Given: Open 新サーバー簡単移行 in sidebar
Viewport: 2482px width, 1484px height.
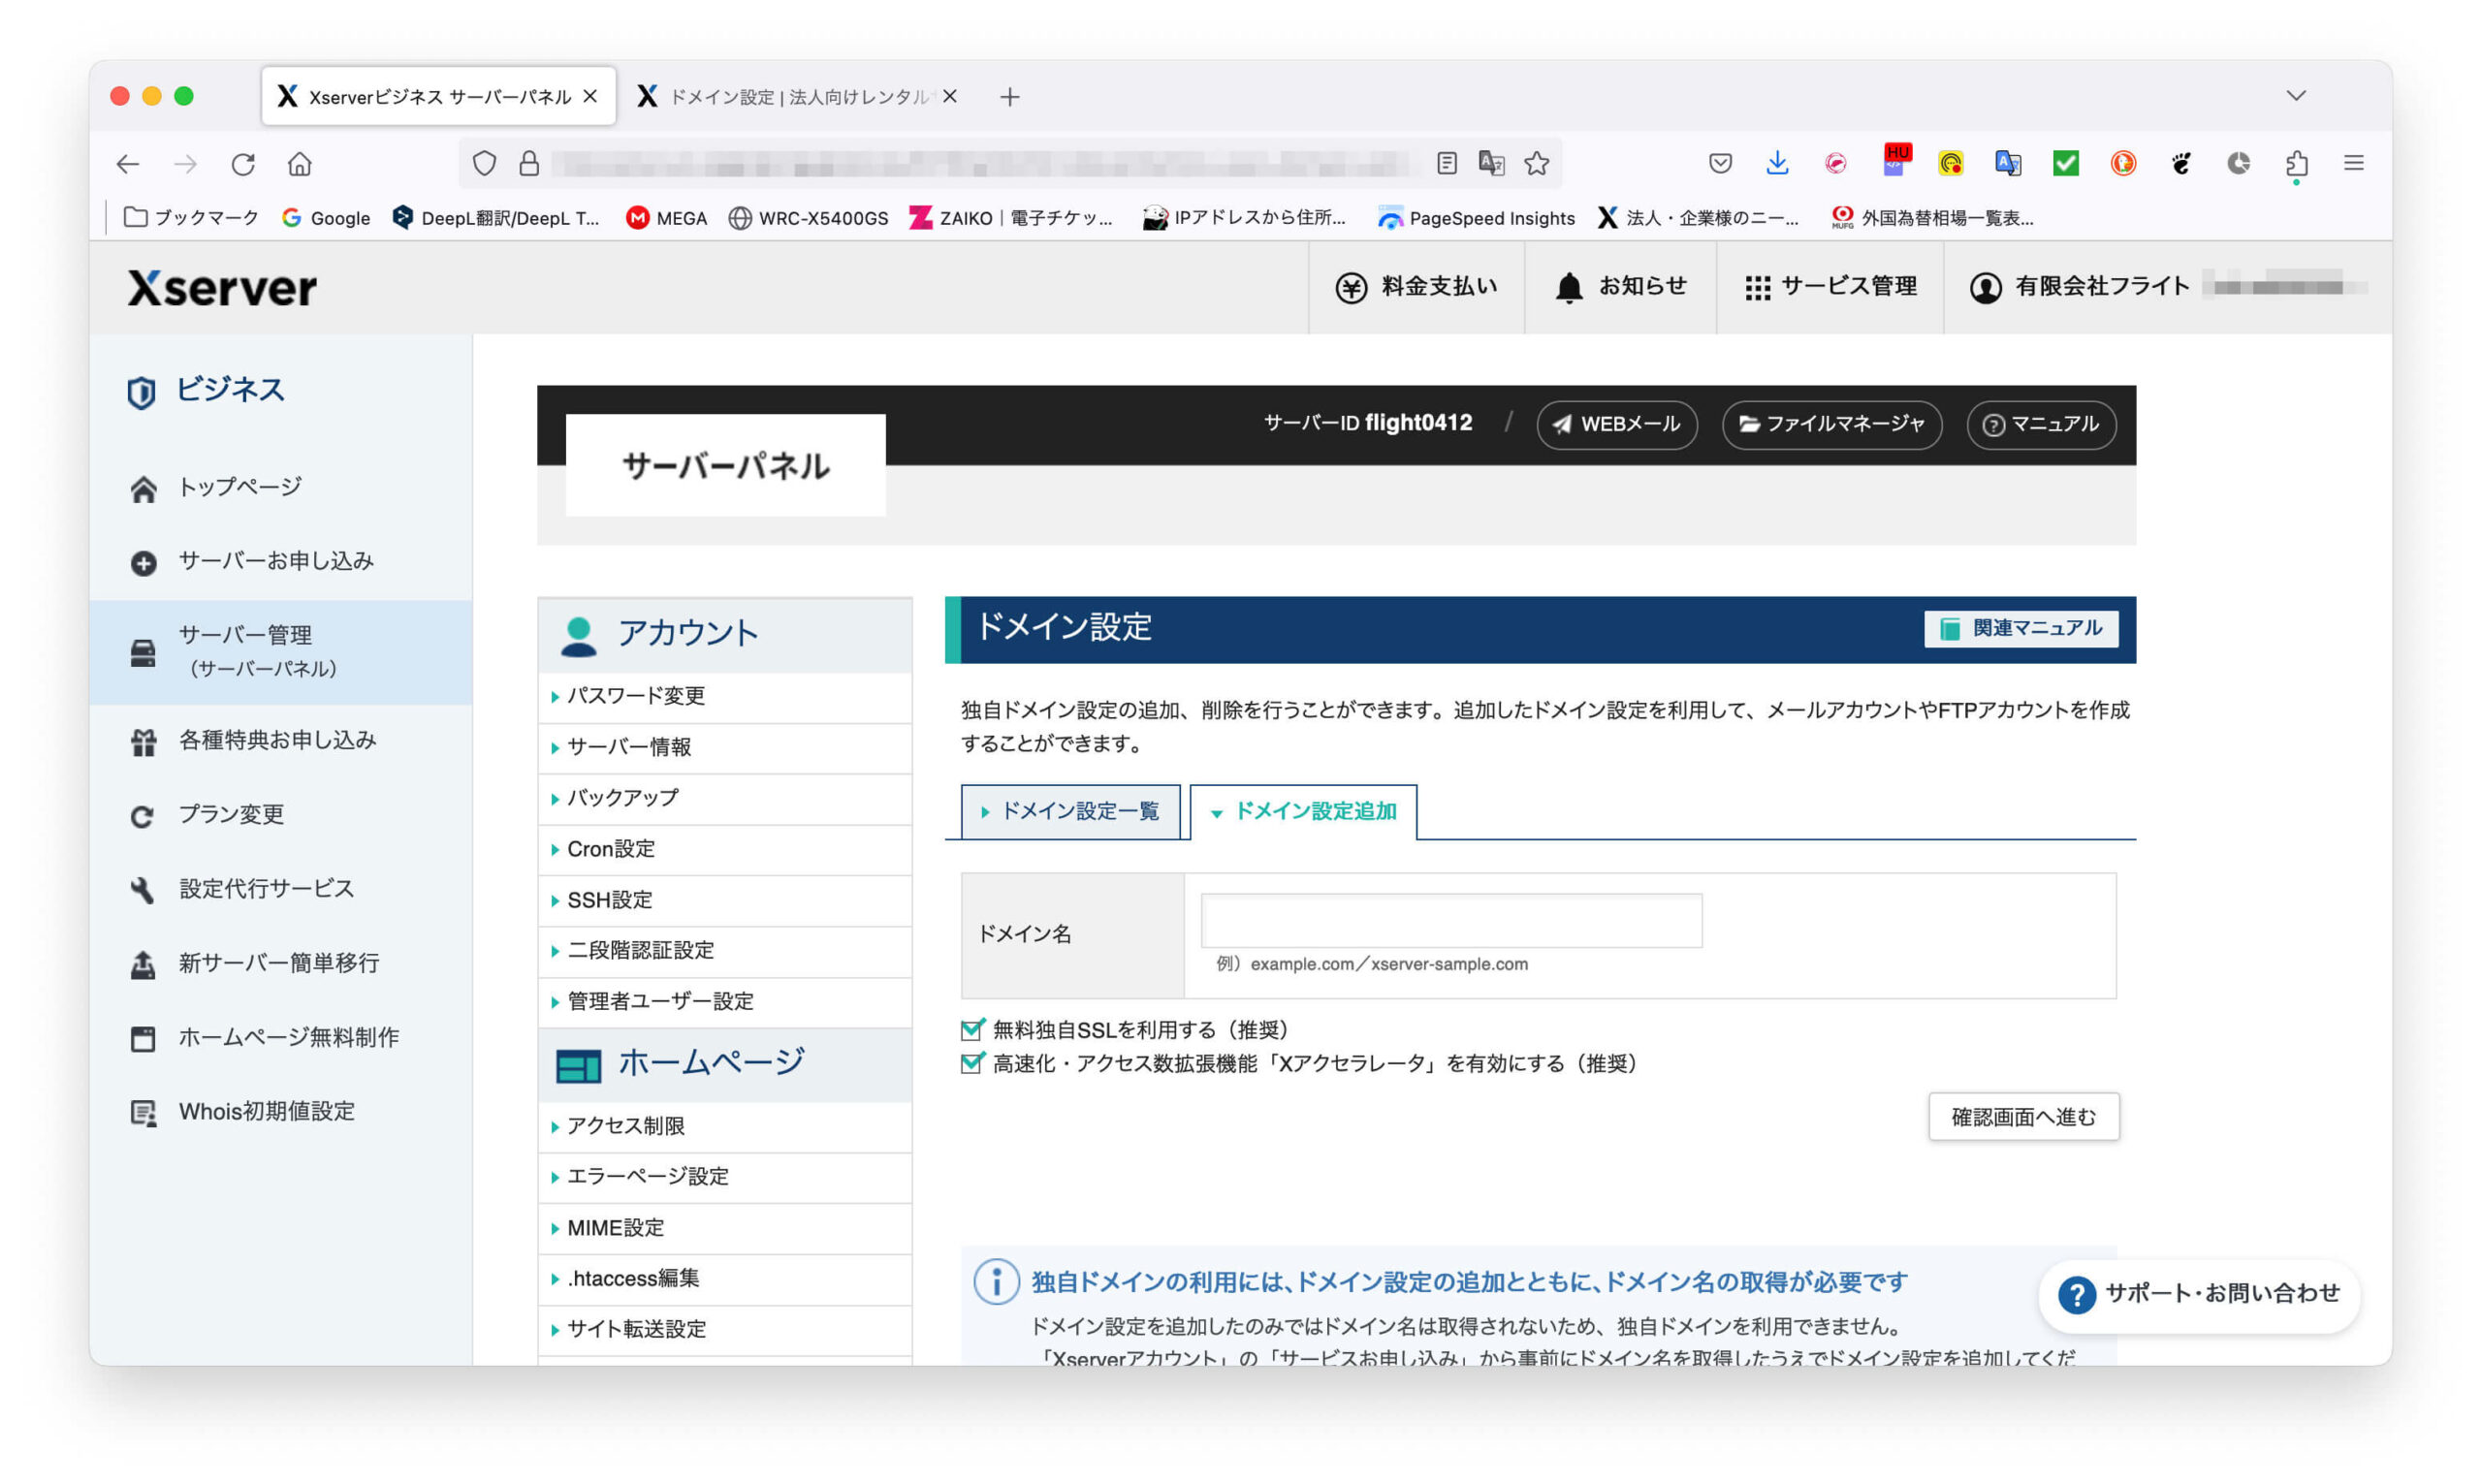Looking at the screenshot, I should [280, 963].
